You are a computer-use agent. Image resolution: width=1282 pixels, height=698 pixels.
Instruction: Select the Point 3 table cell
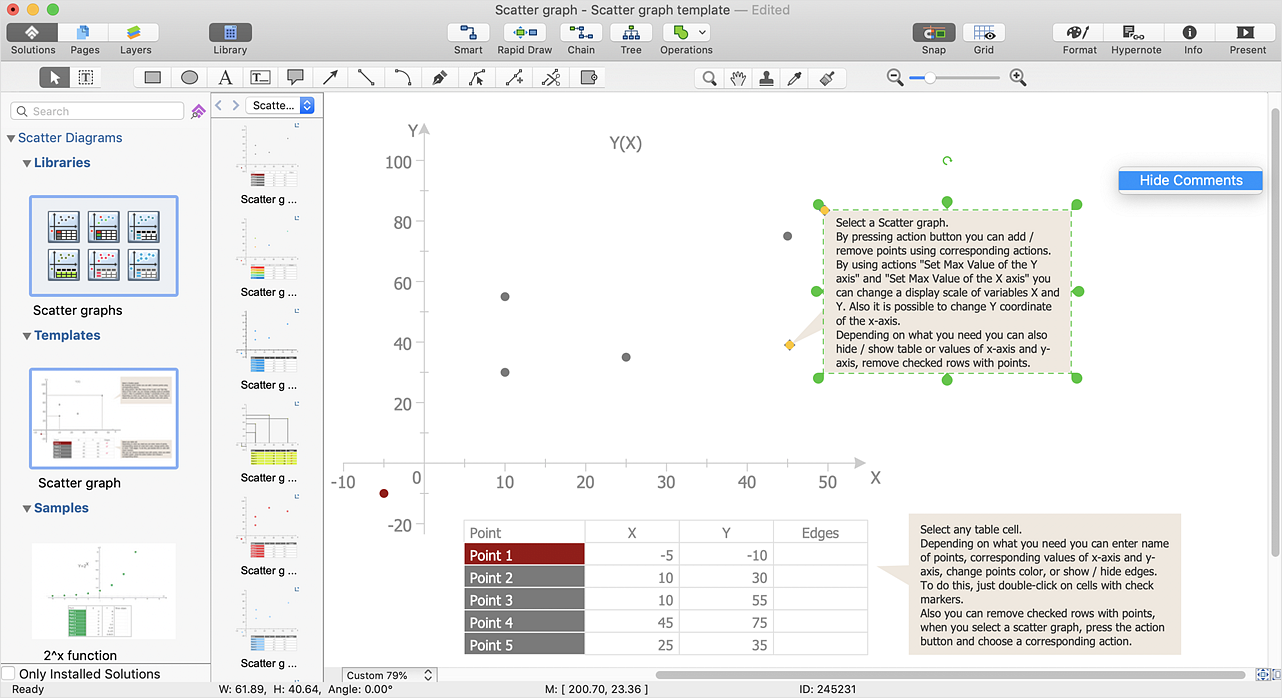click(525, 600)
